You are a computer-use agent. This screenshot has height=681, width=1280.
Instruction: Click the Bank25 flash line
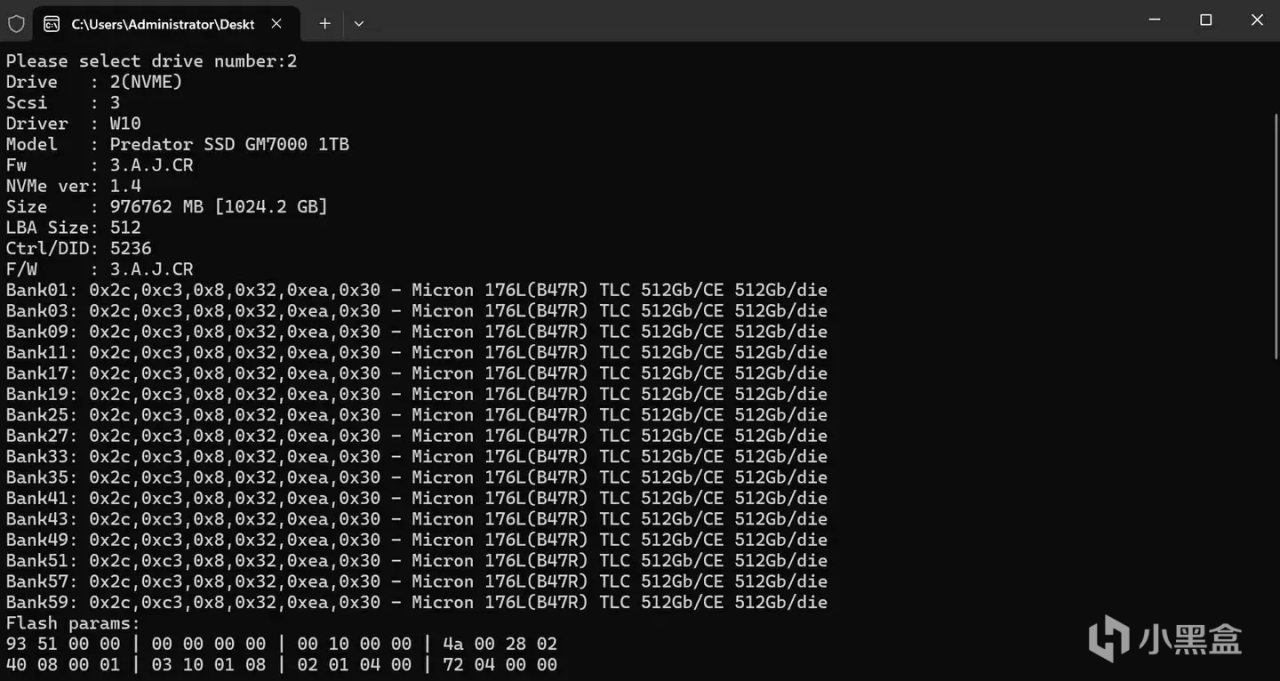pyautogui.click(x=416, y=415)
